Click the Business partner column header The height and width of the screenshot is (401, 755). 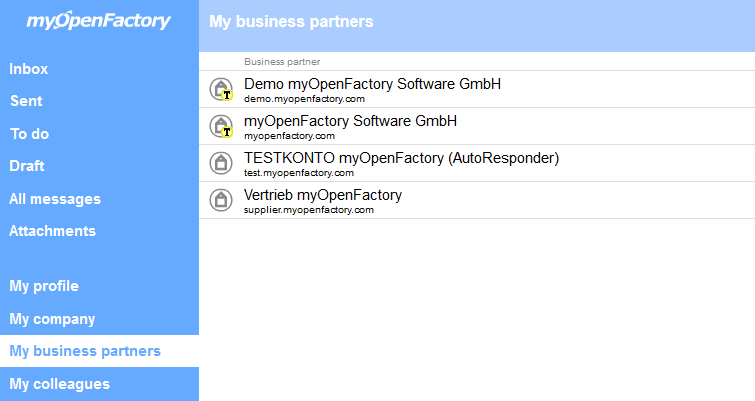[282, 62]
